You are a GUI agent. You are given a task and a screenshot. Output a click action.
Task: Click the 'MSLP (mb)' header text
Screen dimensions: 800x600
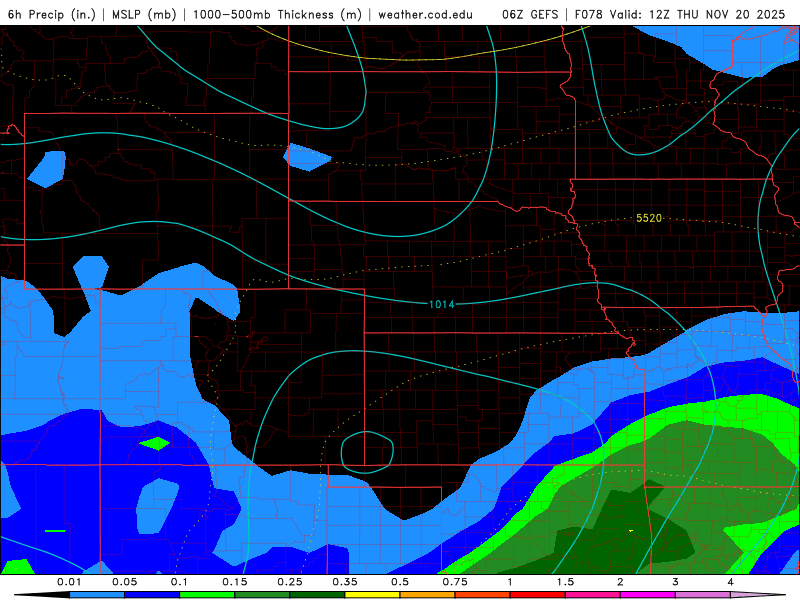144,14
